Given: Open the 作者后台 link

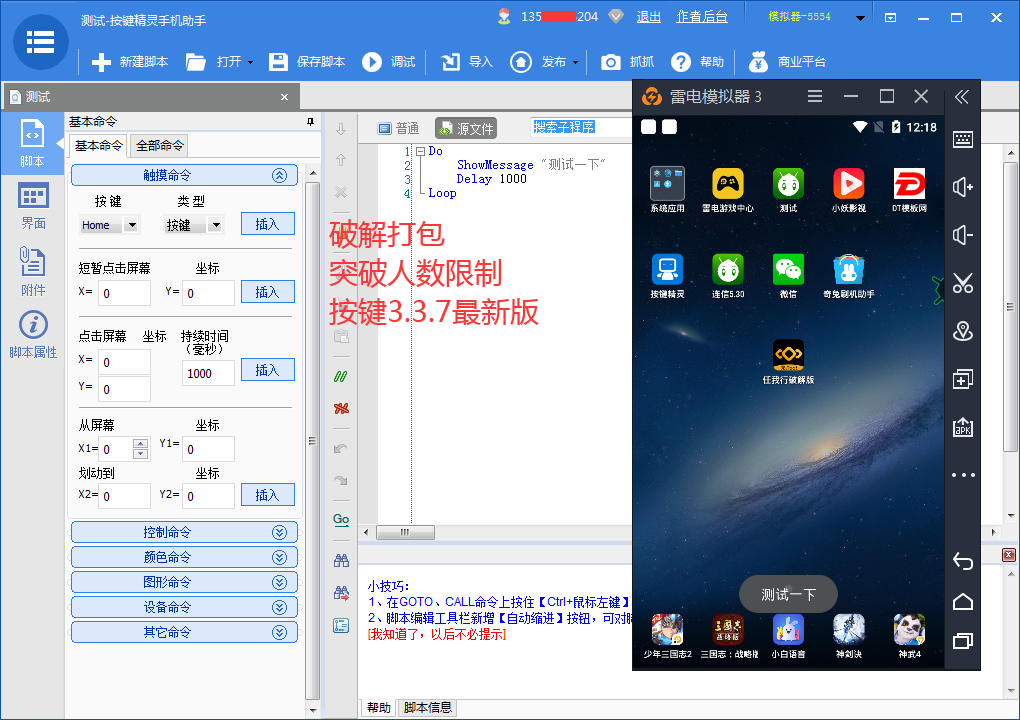Looking at the screenshot, I should click(x=702, y=18).
